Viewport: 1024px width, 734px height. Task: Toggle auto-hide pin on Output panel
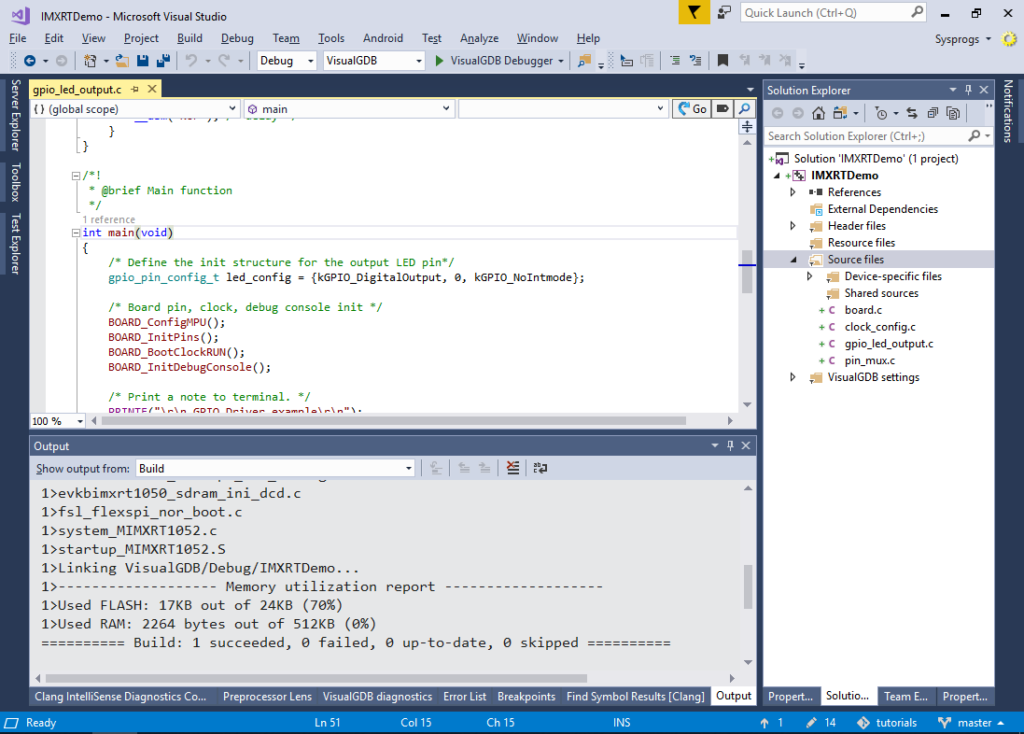[x=730, y=445]
